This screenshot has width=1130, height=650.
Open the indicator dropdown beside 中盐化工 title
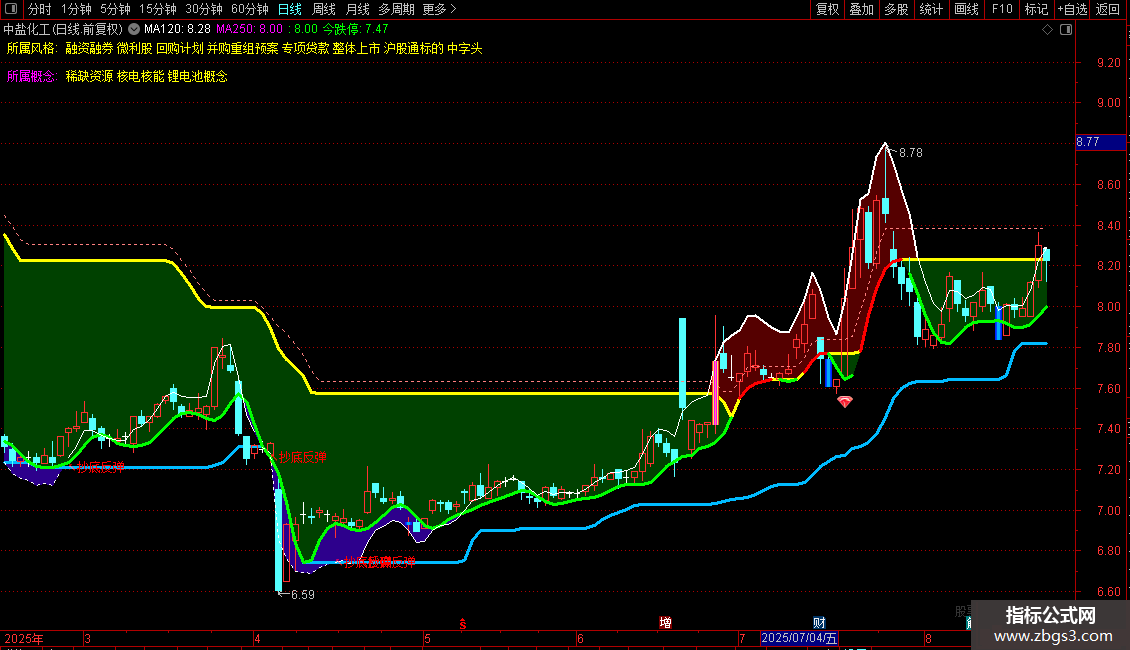click(134, 29)
